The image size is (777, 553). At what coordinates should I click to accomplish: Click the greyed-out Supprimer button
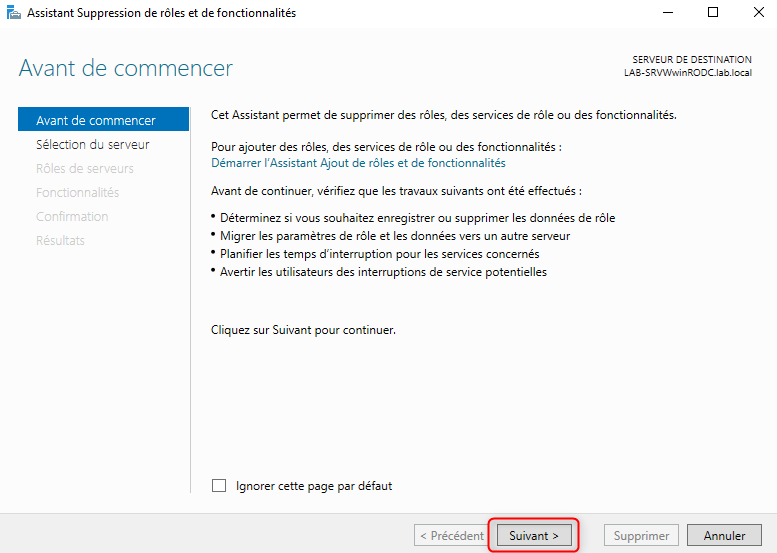coord(641,535)
